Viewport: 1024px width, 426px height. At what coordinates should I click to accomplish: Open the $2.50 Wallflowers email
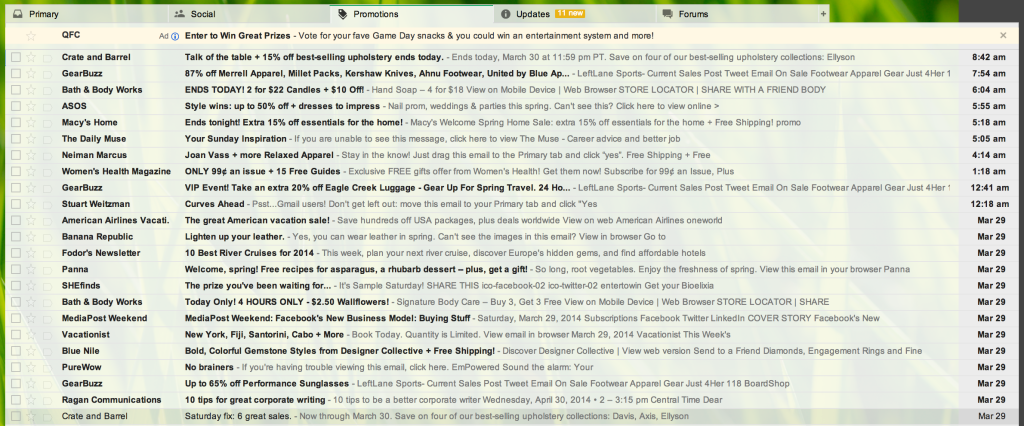(x=509, y=302)
